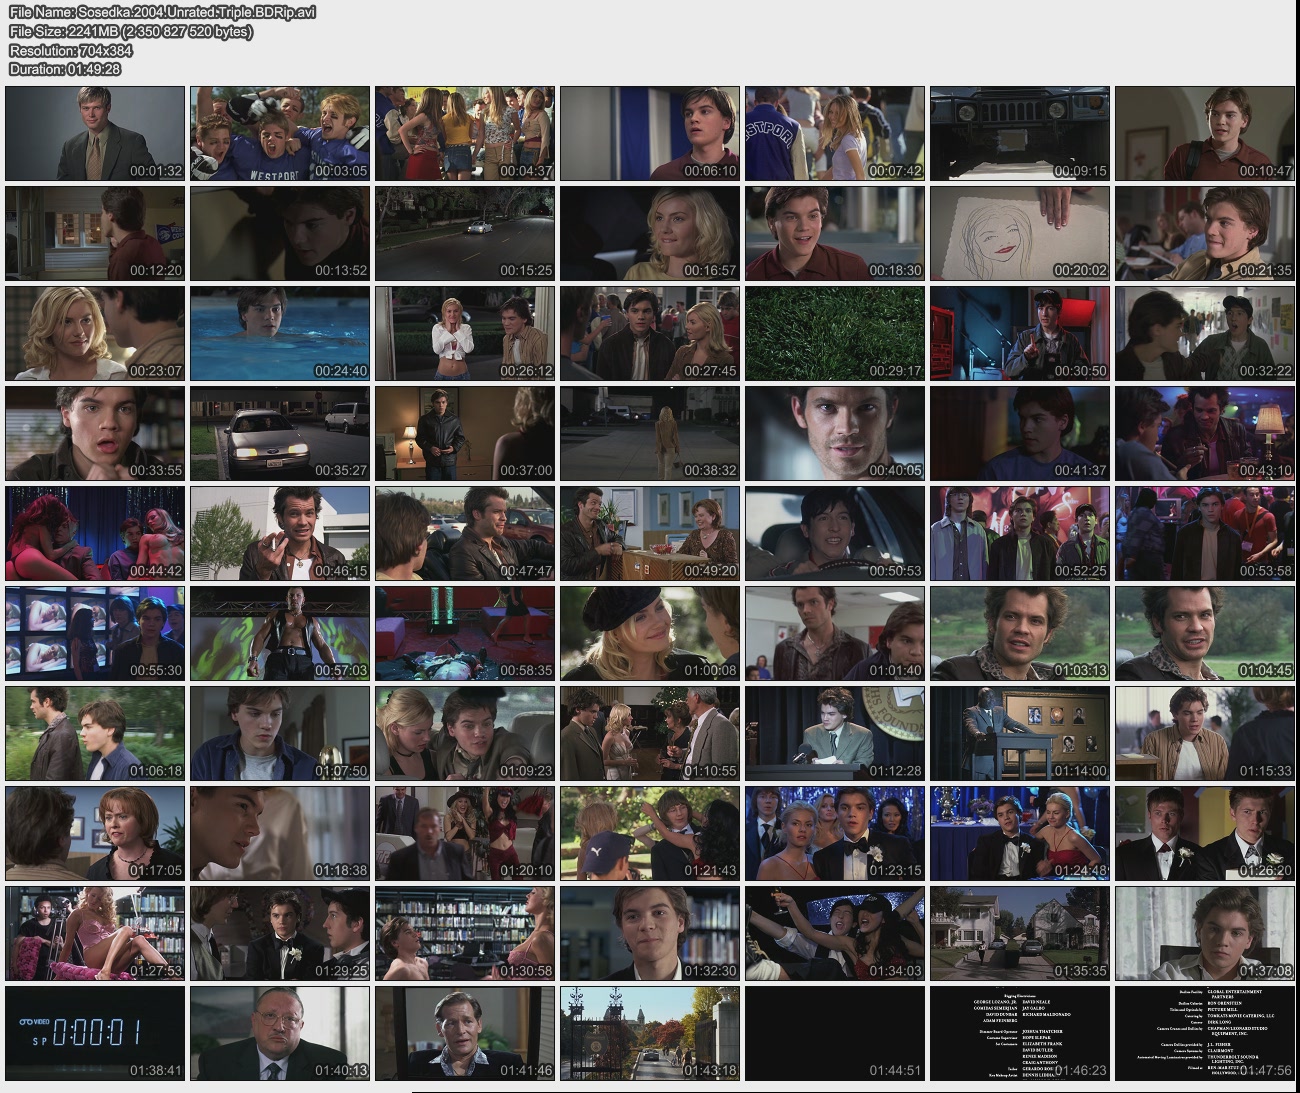Open the campus gate thumbnail at 01:43:18
Image resolution: width=1300 pixels, height=1093 pixels.
(x=649, y=1033)
